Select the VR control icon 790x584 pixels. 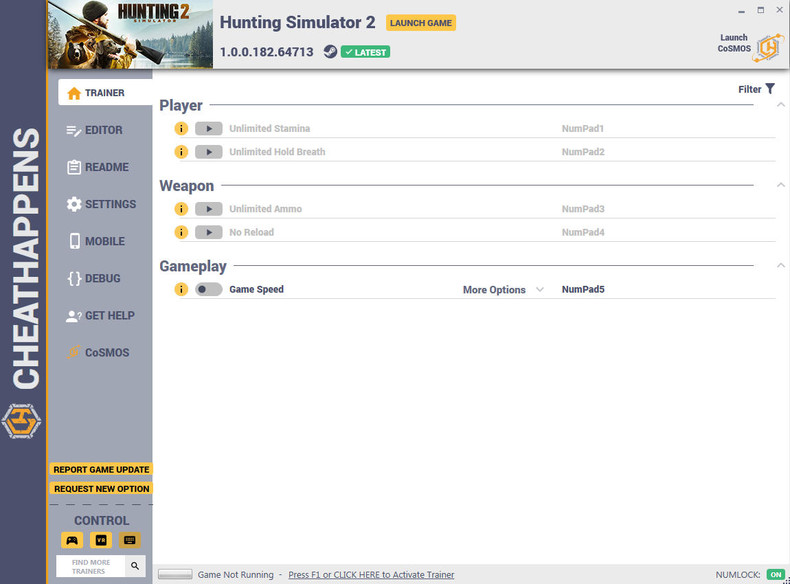point(101,540)
